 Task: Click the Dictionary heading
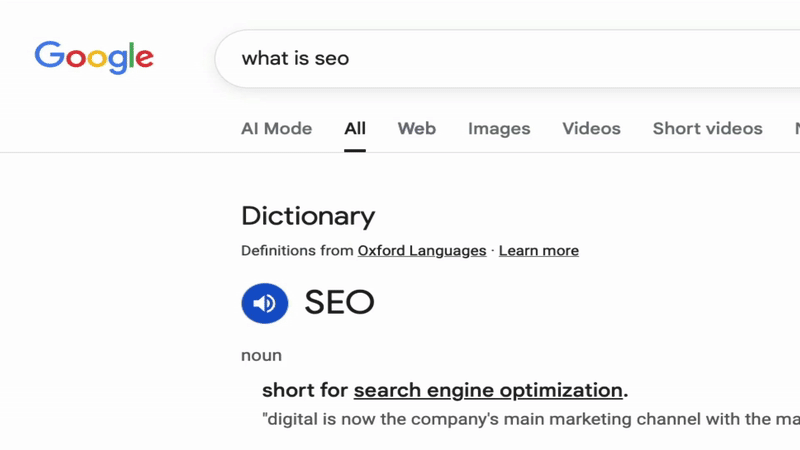point(308,216)
